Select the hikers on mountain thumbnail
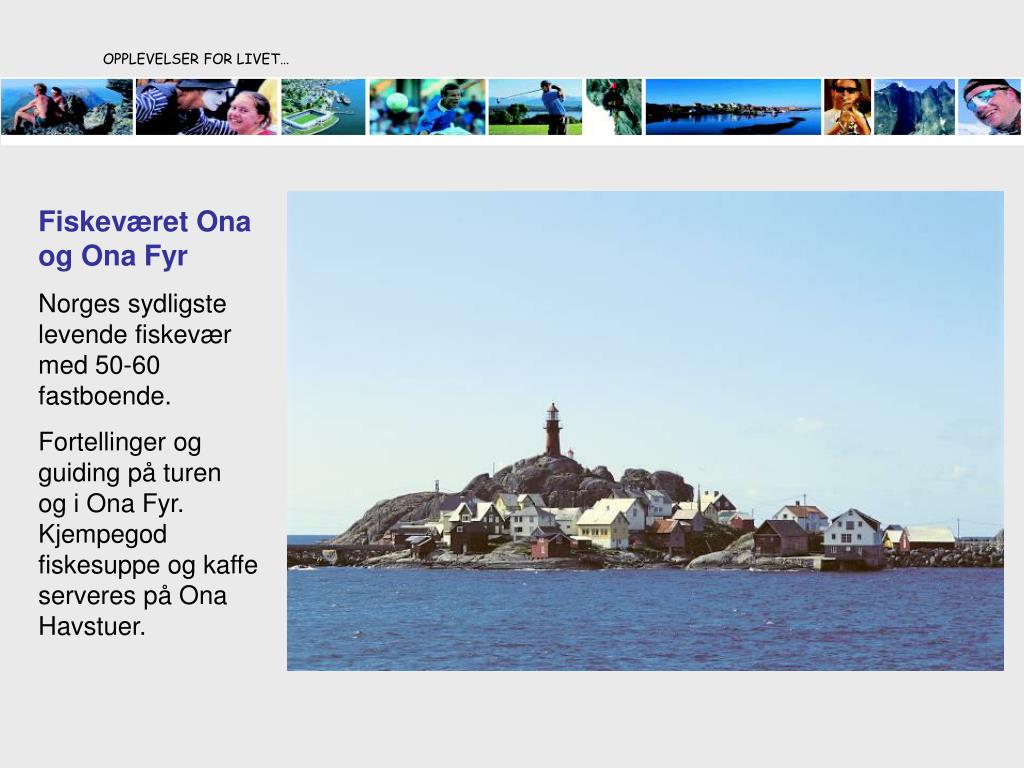This screenshot has height=768, width=1024. click(x=67, y=107)
